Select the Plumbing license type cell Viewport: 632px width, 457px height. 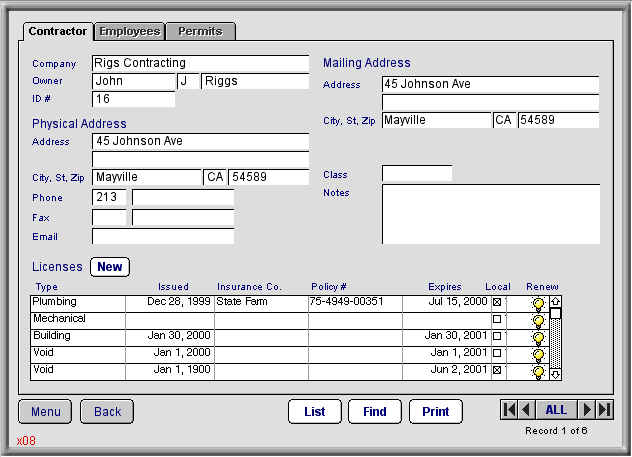78,302
